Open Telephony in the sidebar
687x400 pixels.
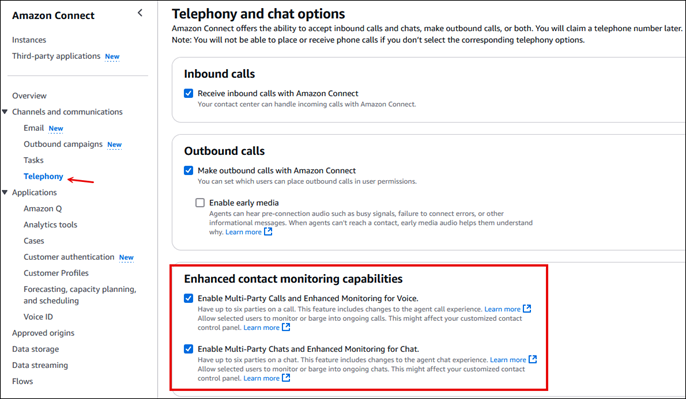[x=43, y=176]
